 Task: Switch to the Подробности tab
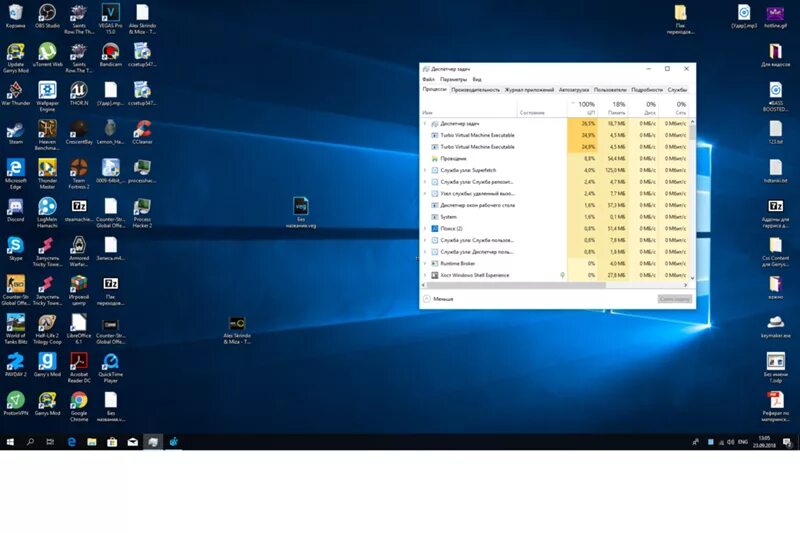tap(647, 90)
